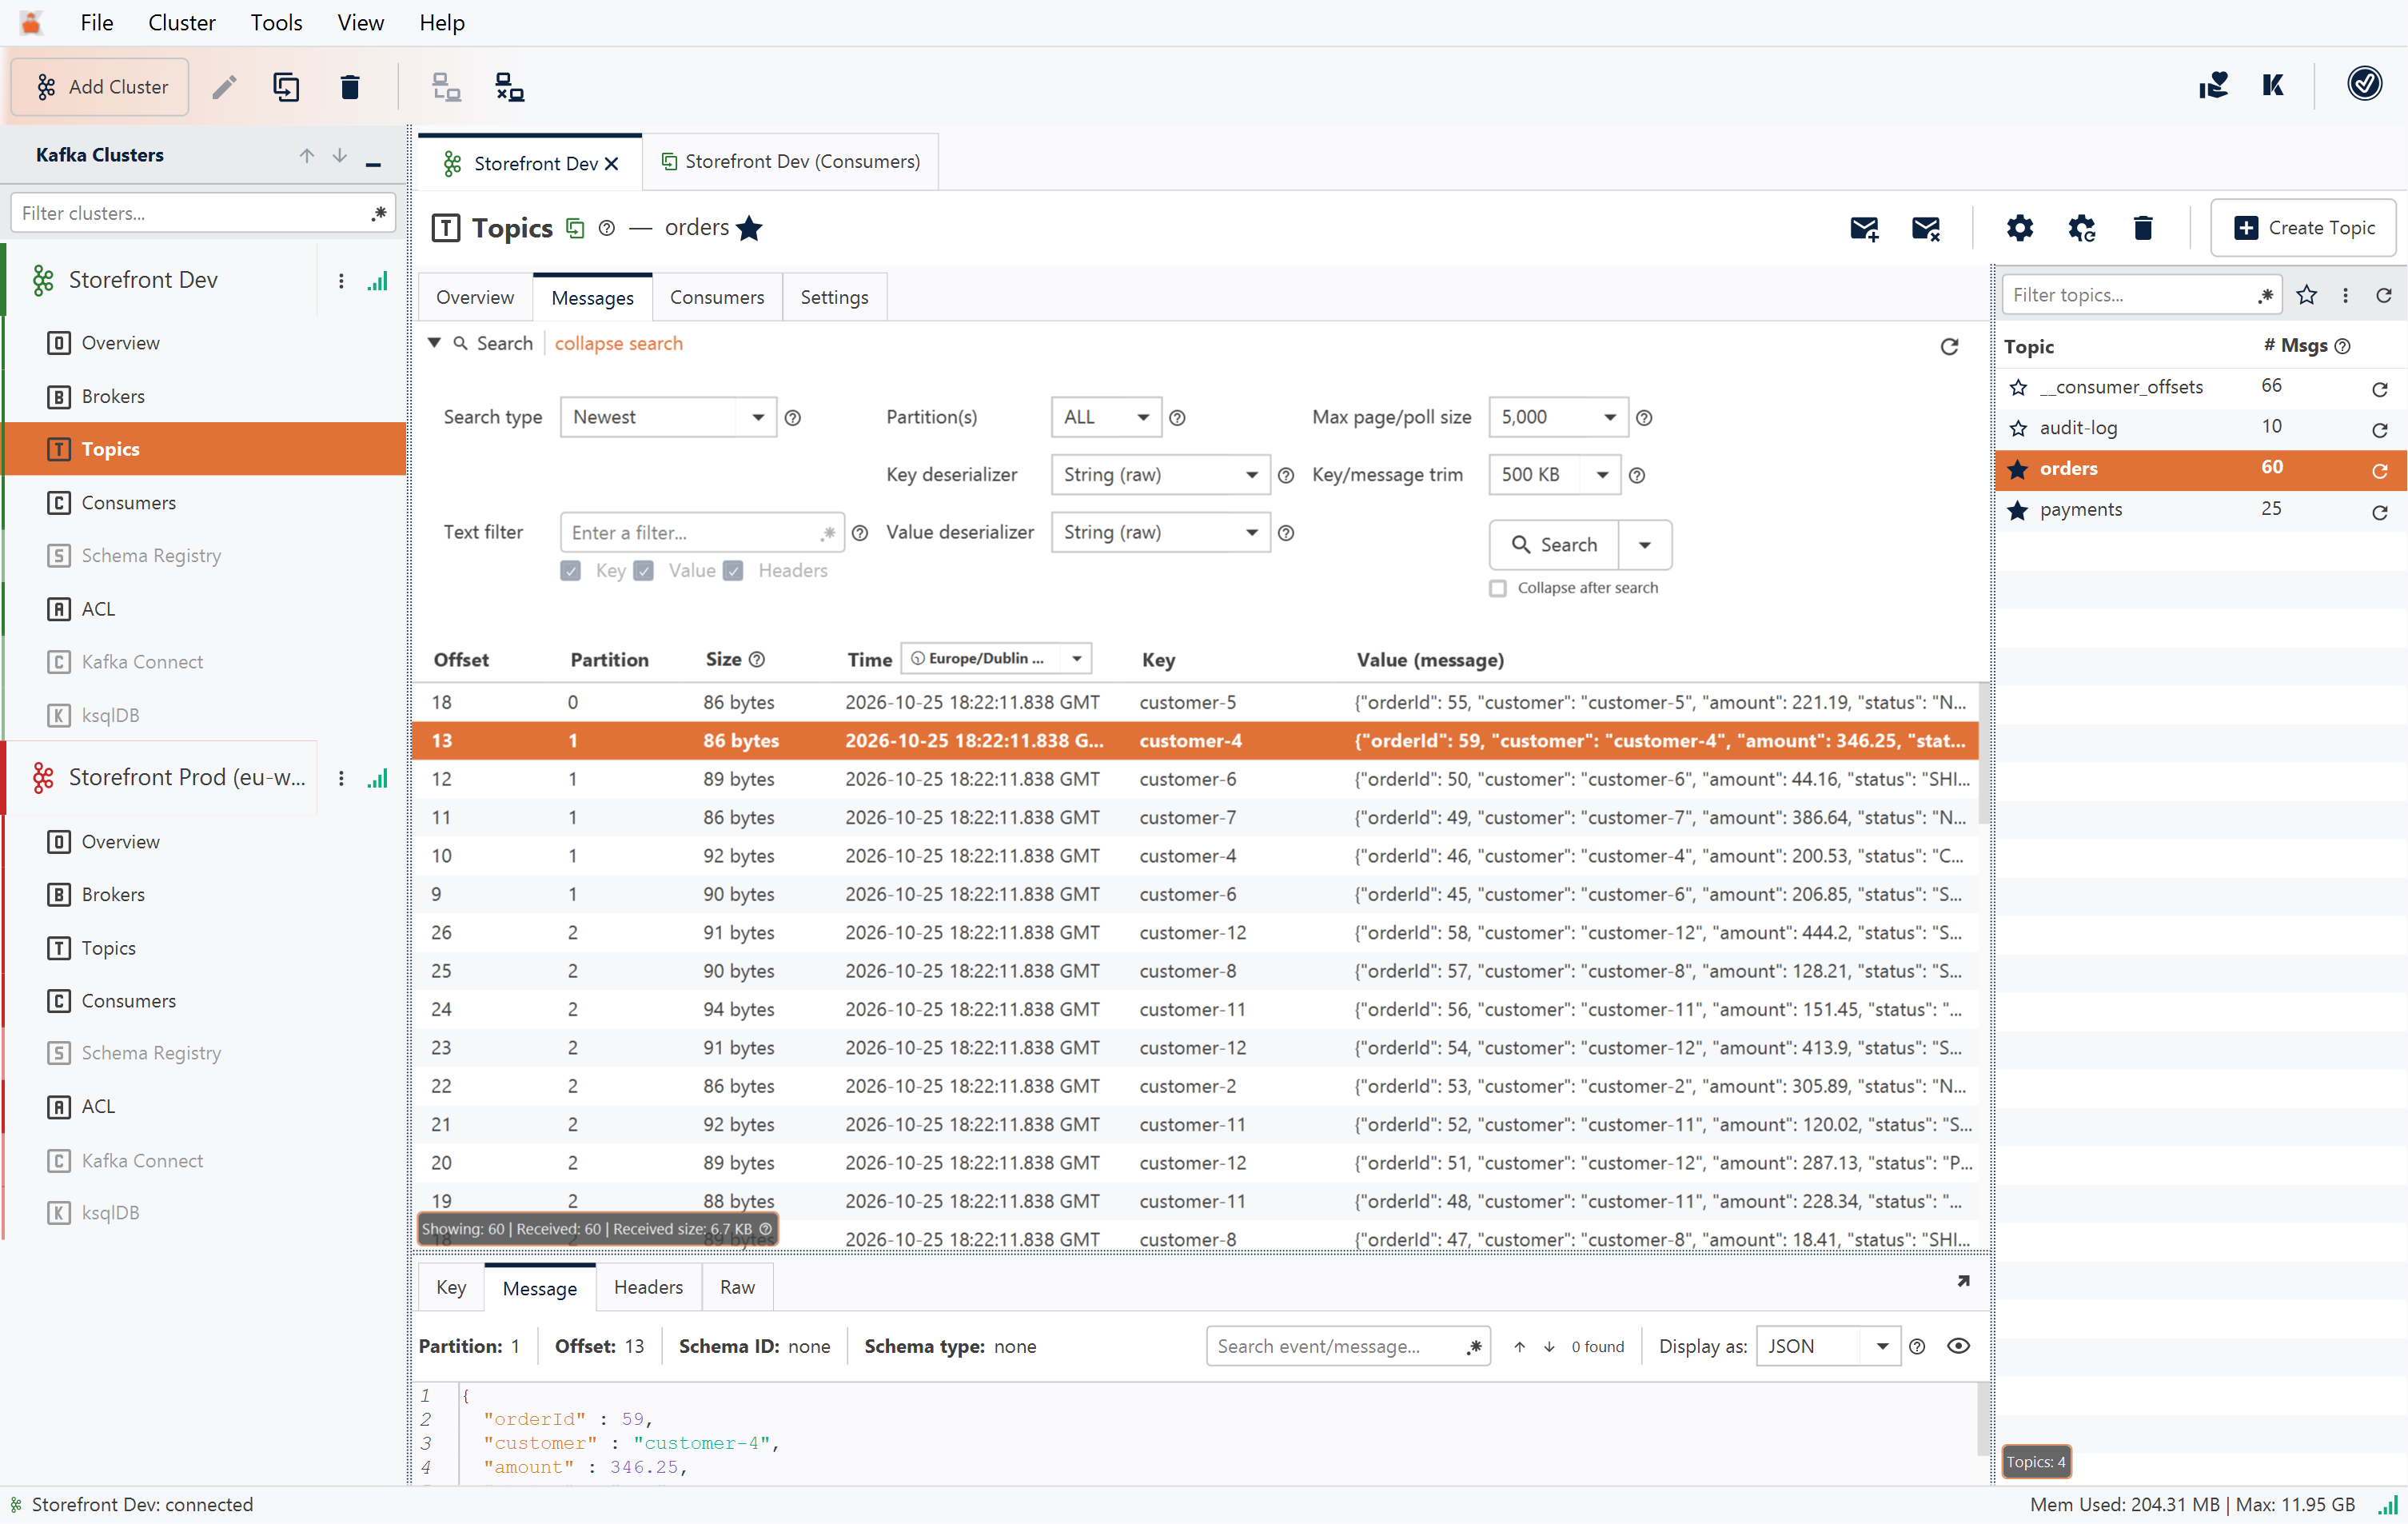Click the add message envelope-plus icon
2408x1524 pixels.
(x=1863, y=229)
